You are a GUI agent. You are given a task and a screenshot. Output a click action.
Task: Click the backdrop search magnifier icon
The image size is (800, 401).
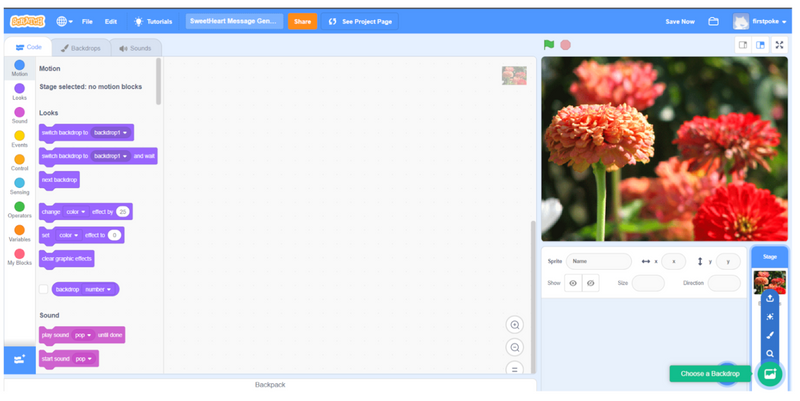tap(770, 354)
